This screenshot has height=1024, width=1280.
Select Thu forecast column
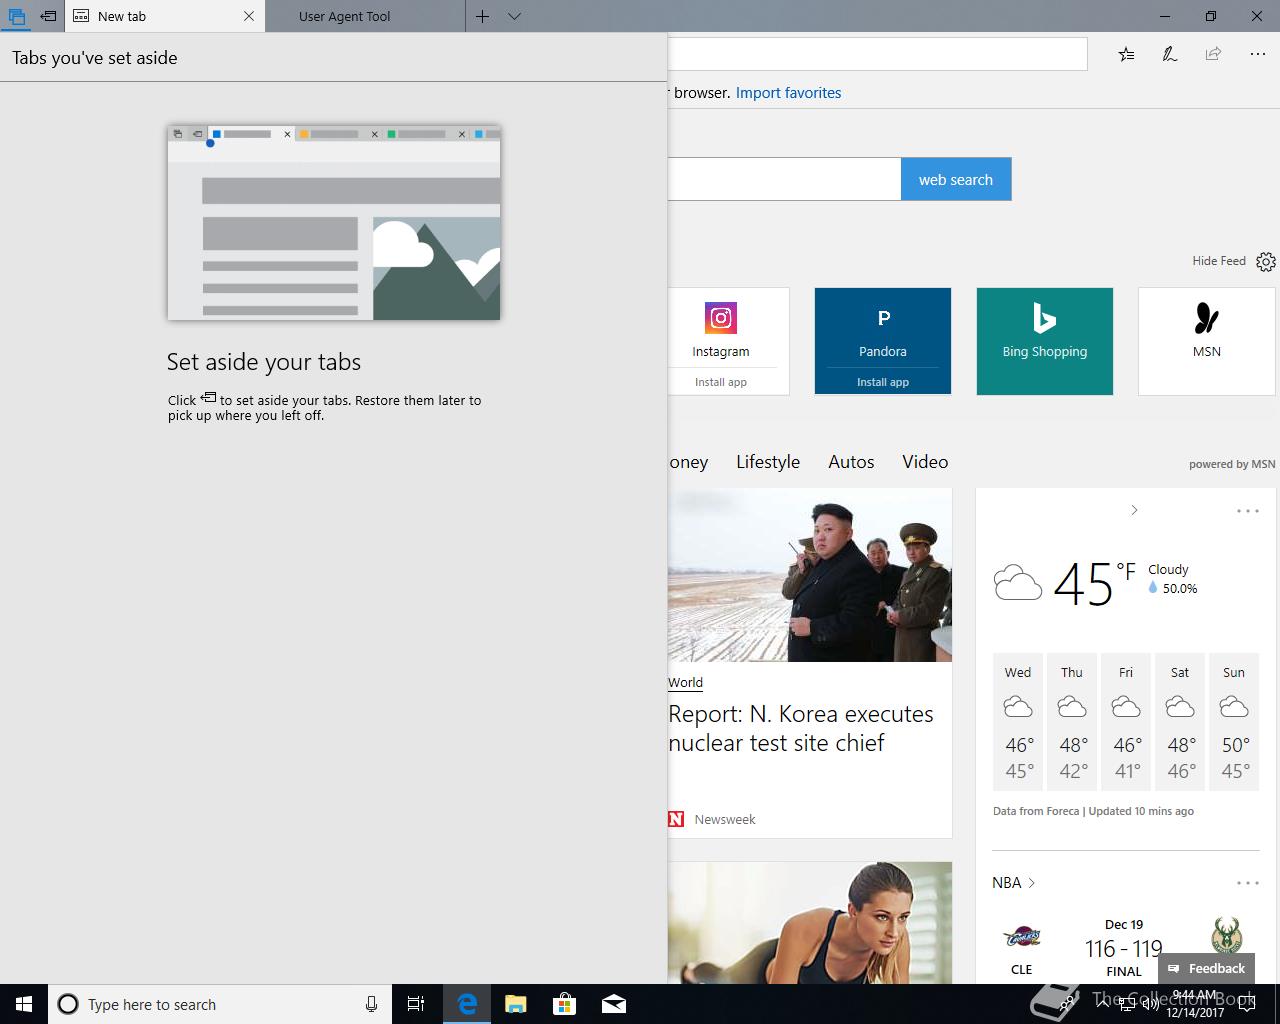pos(1072,722)
